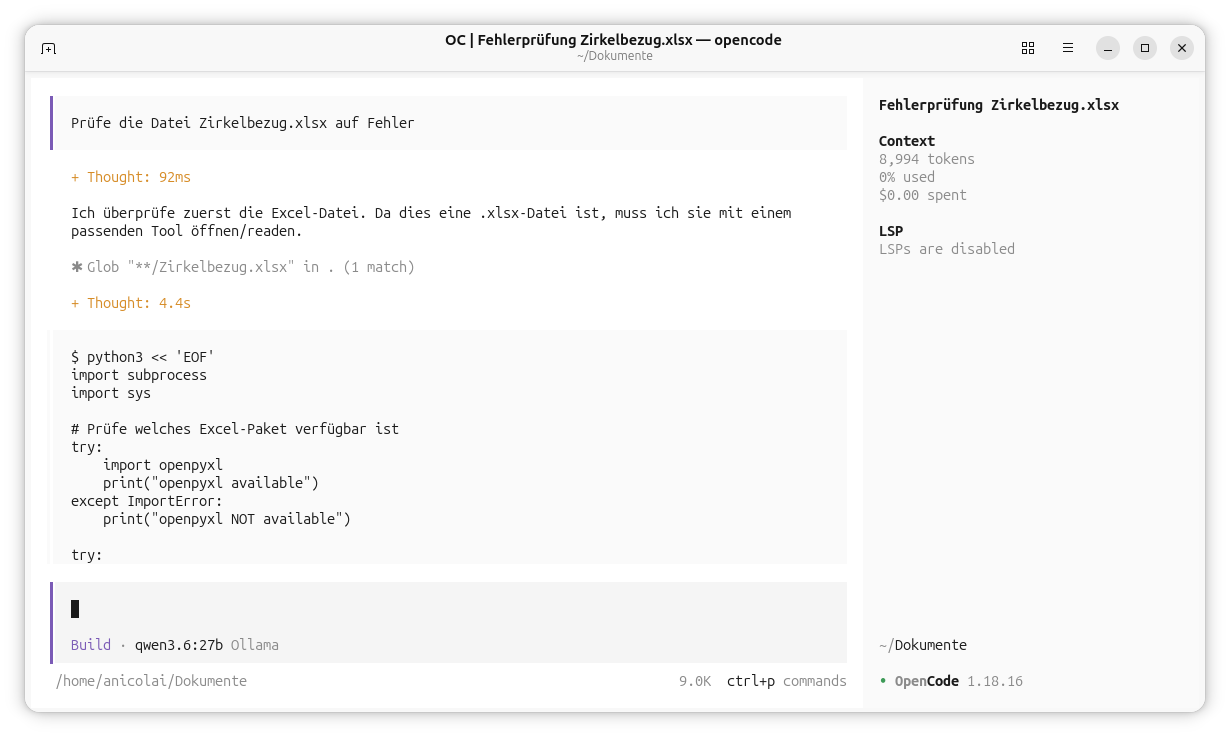Click the 9.0K token counter

tap(695, 681)
